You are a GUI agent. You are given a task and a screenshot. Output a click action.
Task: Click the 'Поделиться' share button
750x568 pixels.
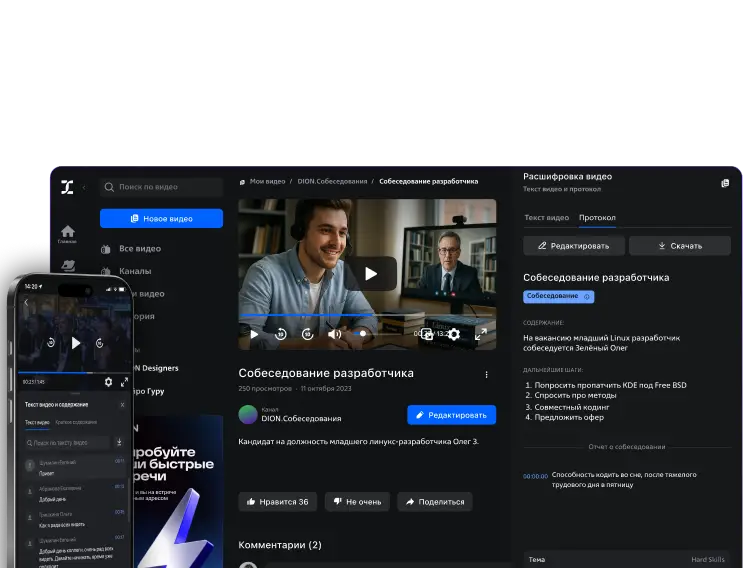pyautogui.click(x=435, y=501)
